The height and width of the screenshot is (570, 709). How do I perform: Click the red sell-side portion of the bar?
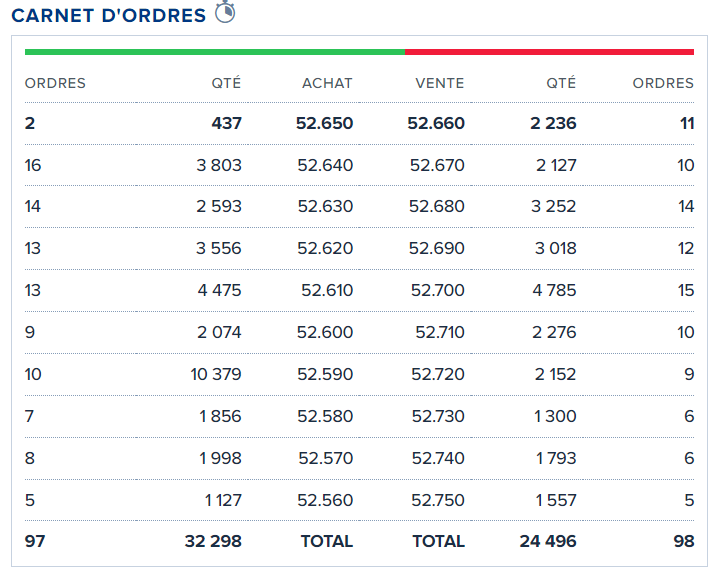coord(549,52)
